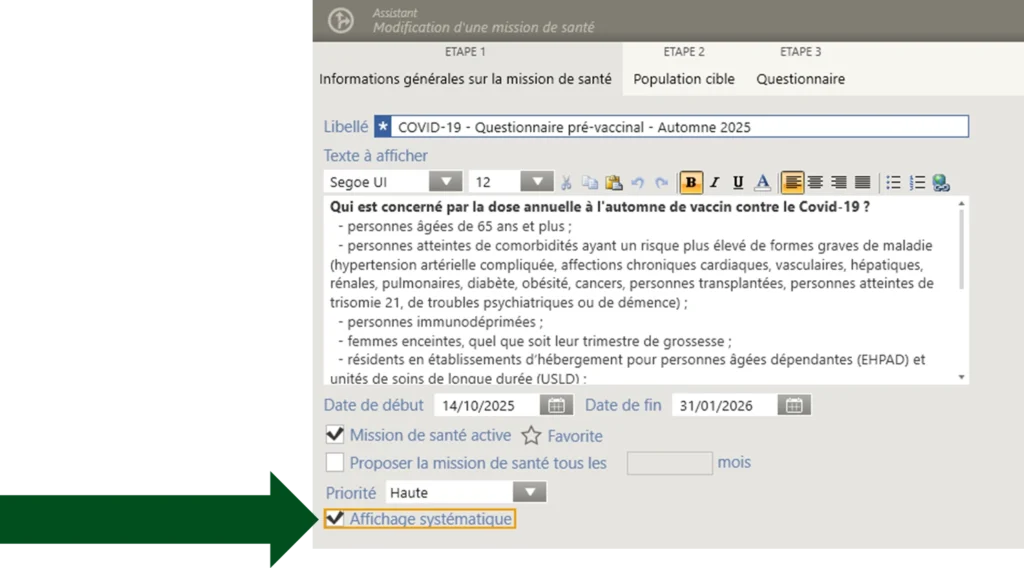The image size is (1024, 568).
Task: Open the text font color picker
Action: point(762,182)
